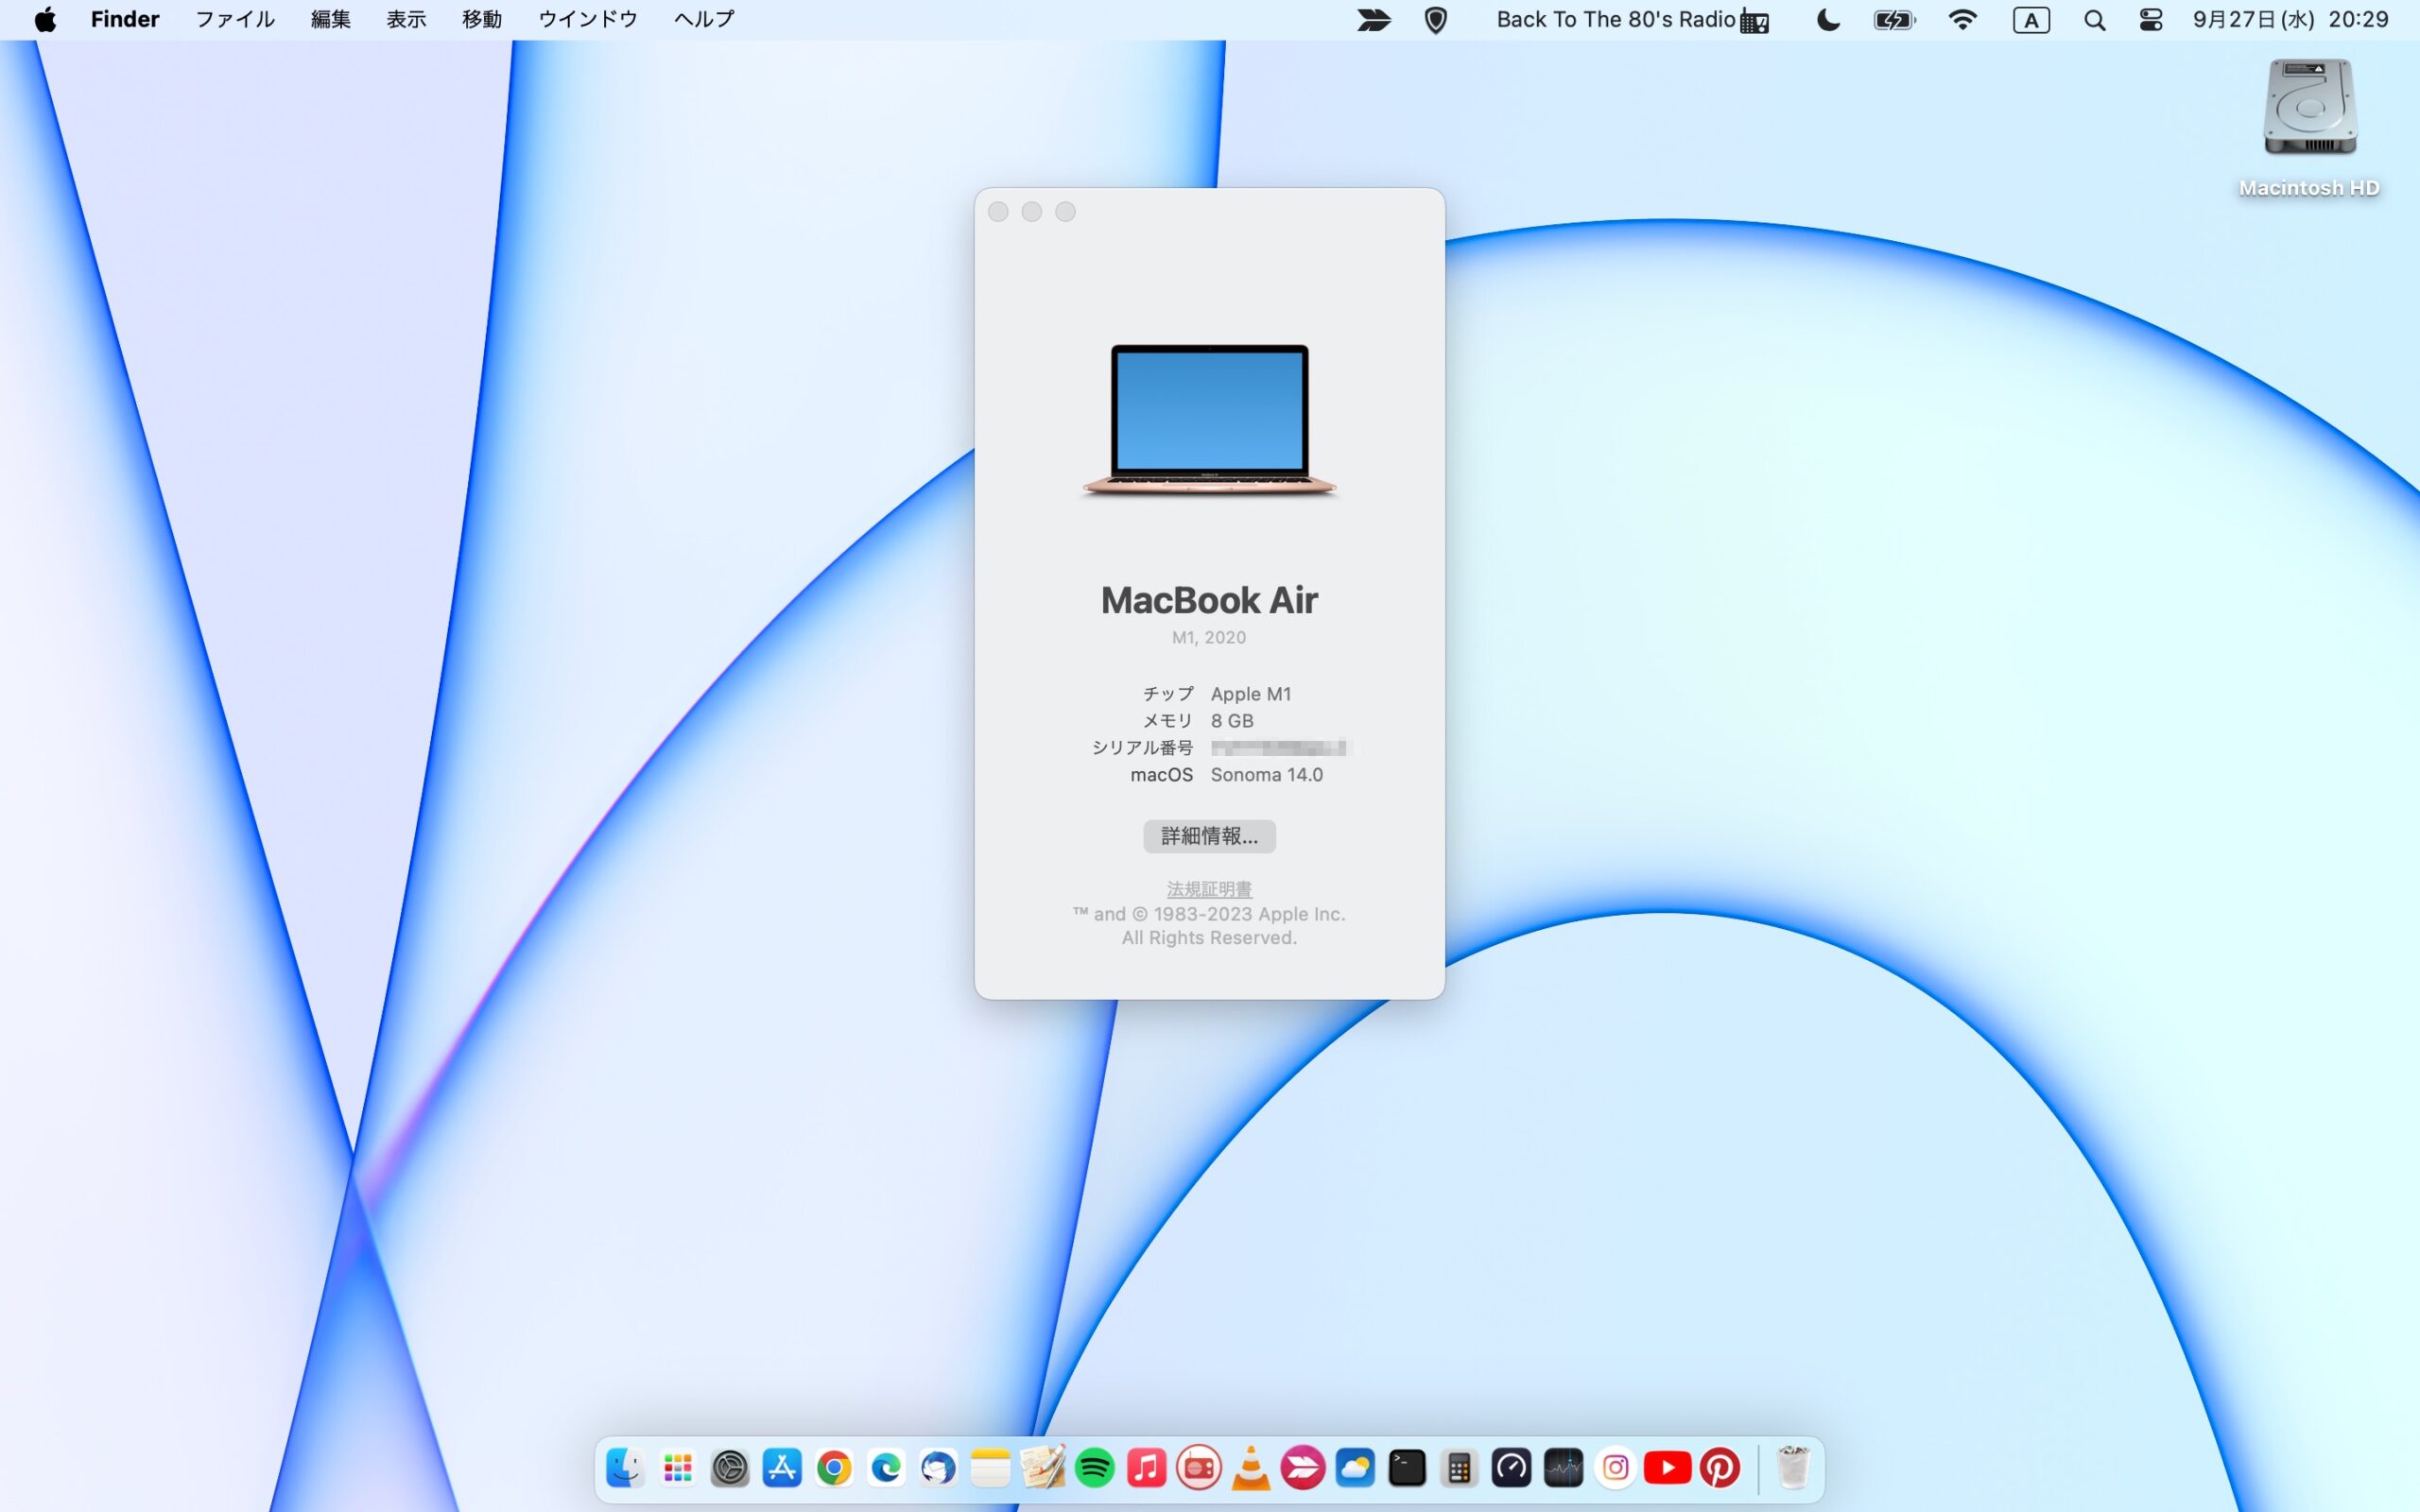Open the 編集 menu
Screen dimensions: 2420x1512
(x=331, y=20)
